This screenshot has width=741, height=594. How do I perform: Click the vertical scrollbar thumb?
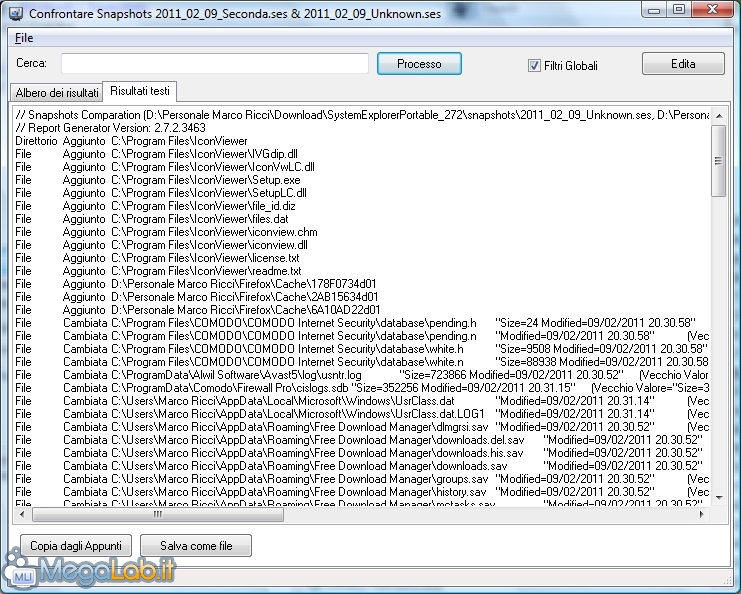point(719,161)
